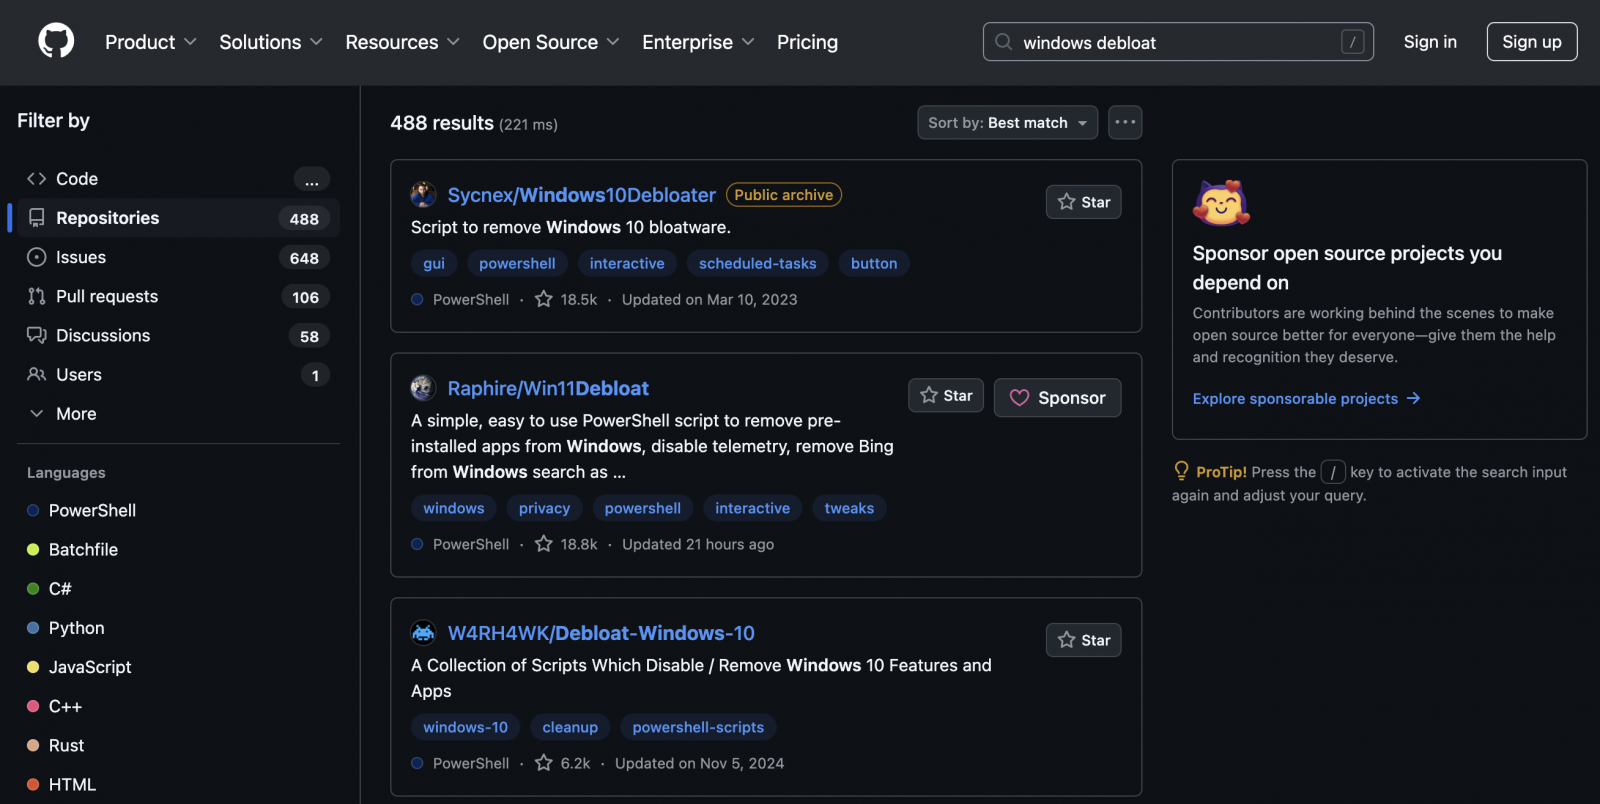The width and height of the screenshot is (1600, 804).
Task: Click the Code filter ellipsis badge
Action: [311, 179]
